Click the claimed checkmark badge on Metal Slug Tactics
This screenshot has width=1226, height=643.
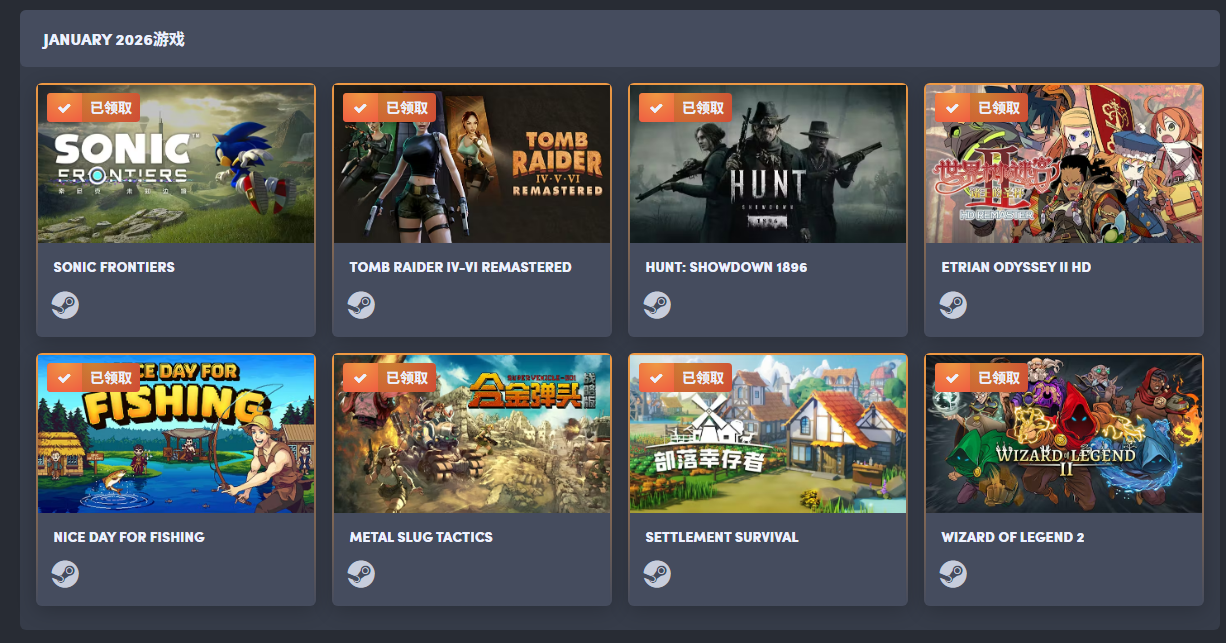pos(389,377)
